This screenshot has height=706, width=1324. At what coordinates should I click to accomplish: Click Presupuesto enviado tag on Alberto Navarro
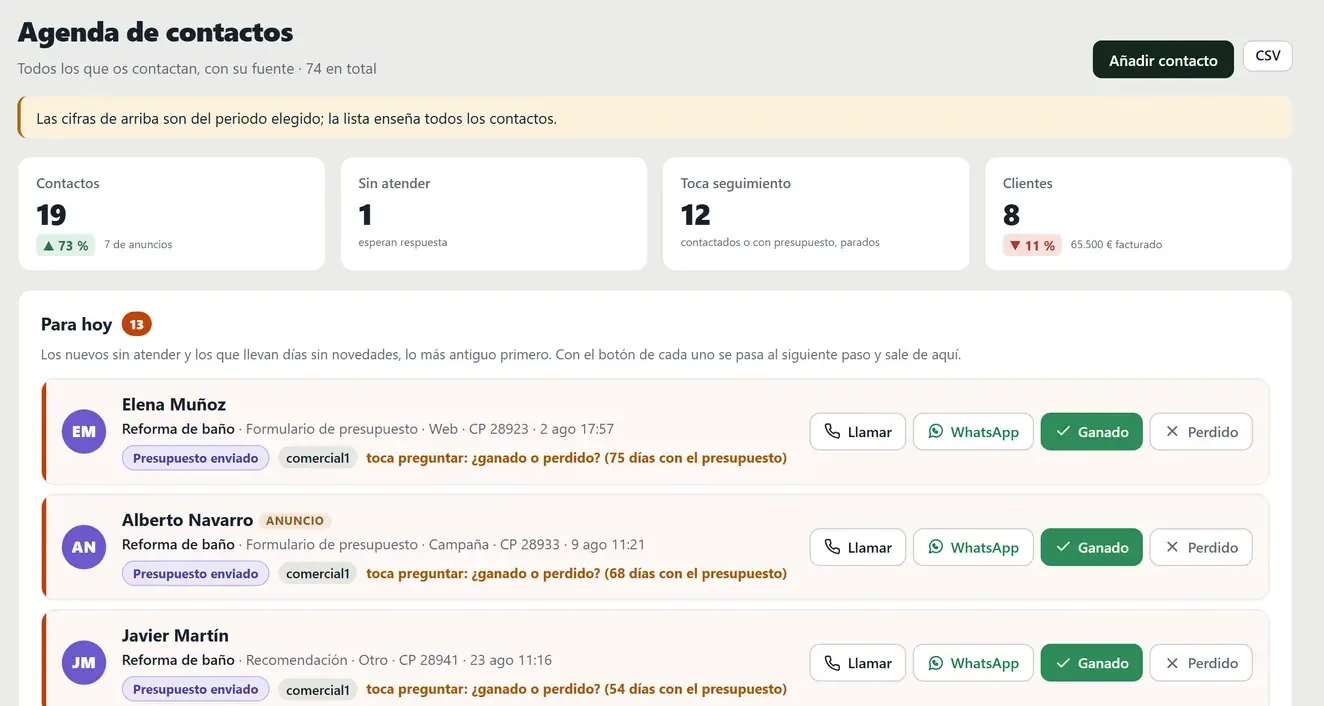coord(196,573)
